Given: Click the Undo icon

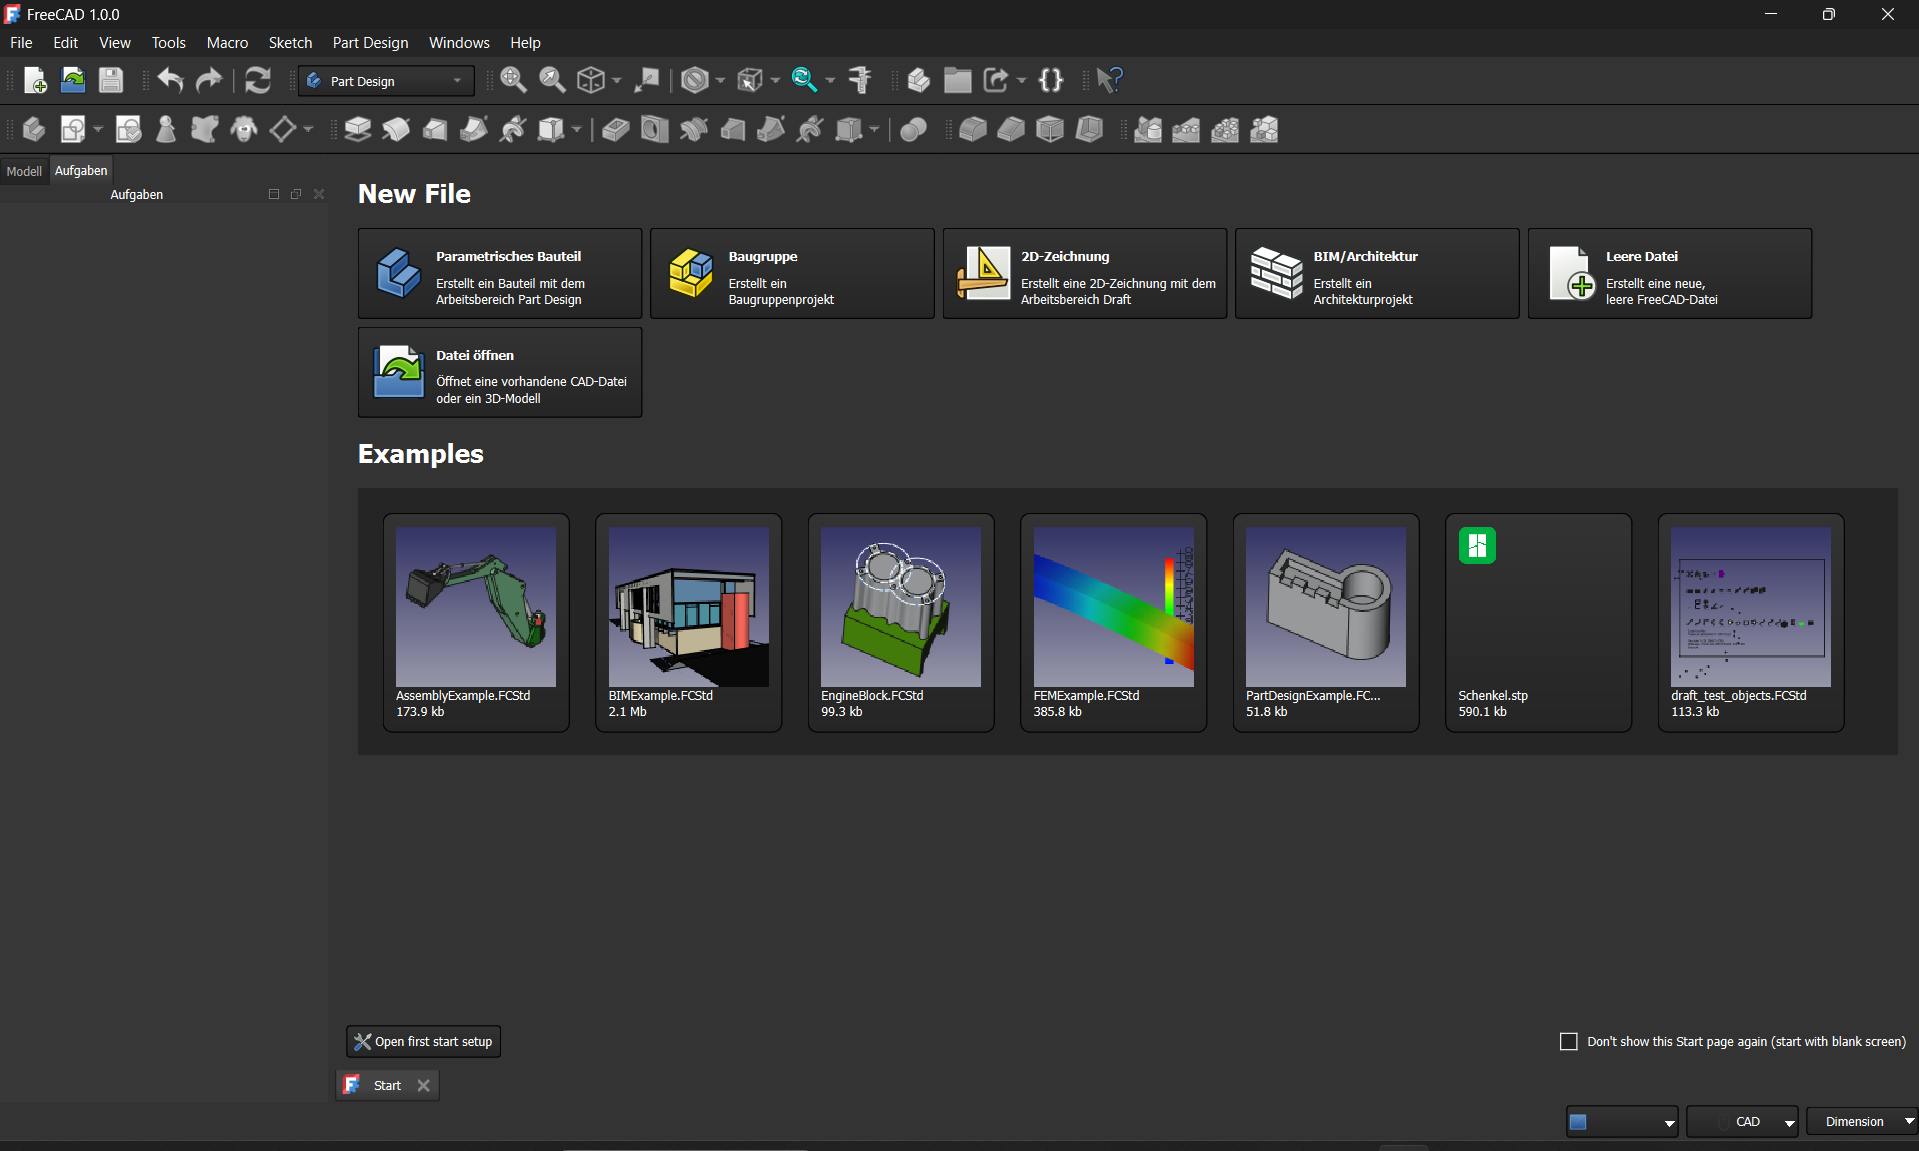Looking at the screenshot, I should [170, 80].
